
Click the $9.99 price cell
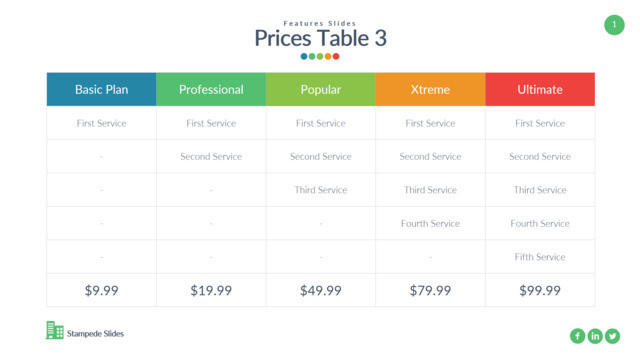click(x=102, y=290)
